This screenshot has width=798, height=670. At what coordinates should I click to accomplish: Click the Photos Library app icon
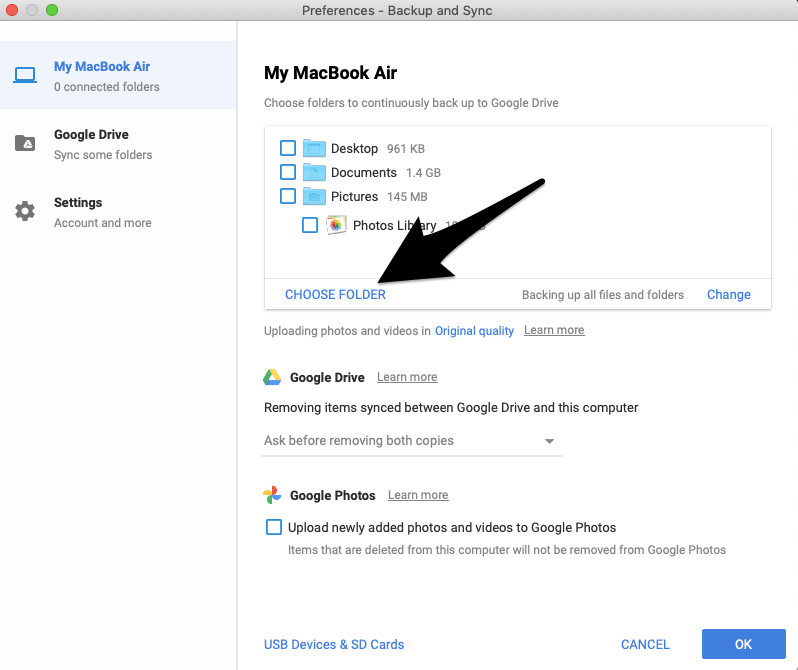pos(336,225)
